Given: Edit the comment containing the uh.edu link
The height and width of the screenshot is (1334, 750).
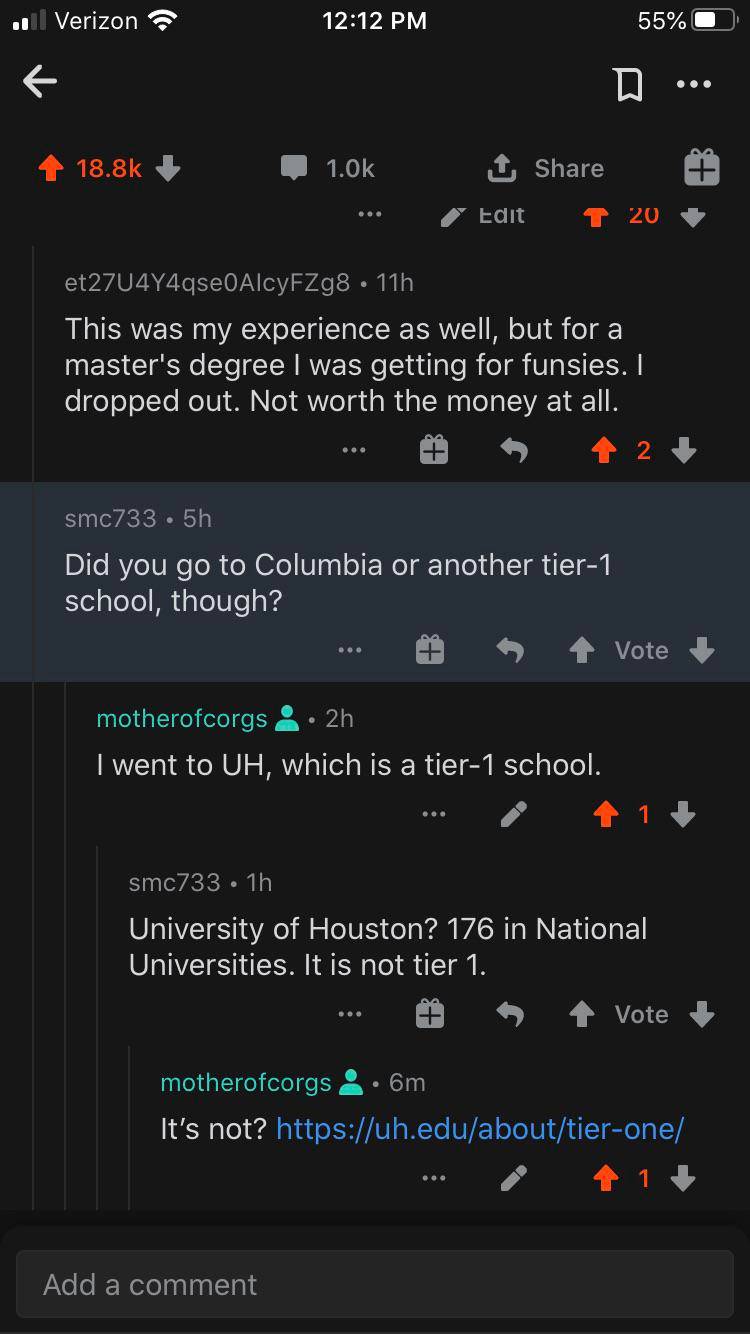Looking at the screenshot, I should coord(513,1180).
